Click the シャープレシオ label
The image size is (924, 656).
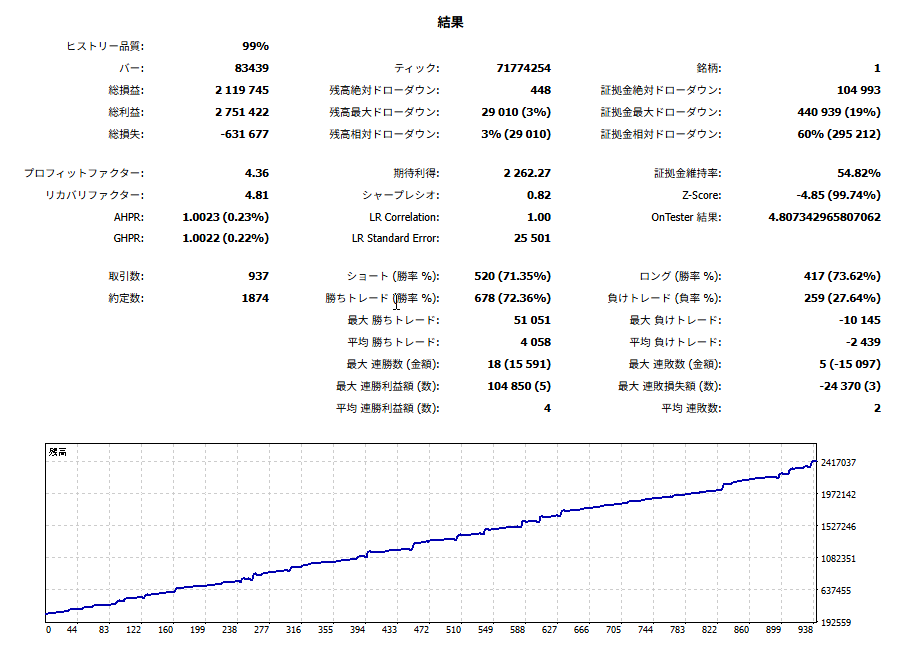tap(401, 195)
